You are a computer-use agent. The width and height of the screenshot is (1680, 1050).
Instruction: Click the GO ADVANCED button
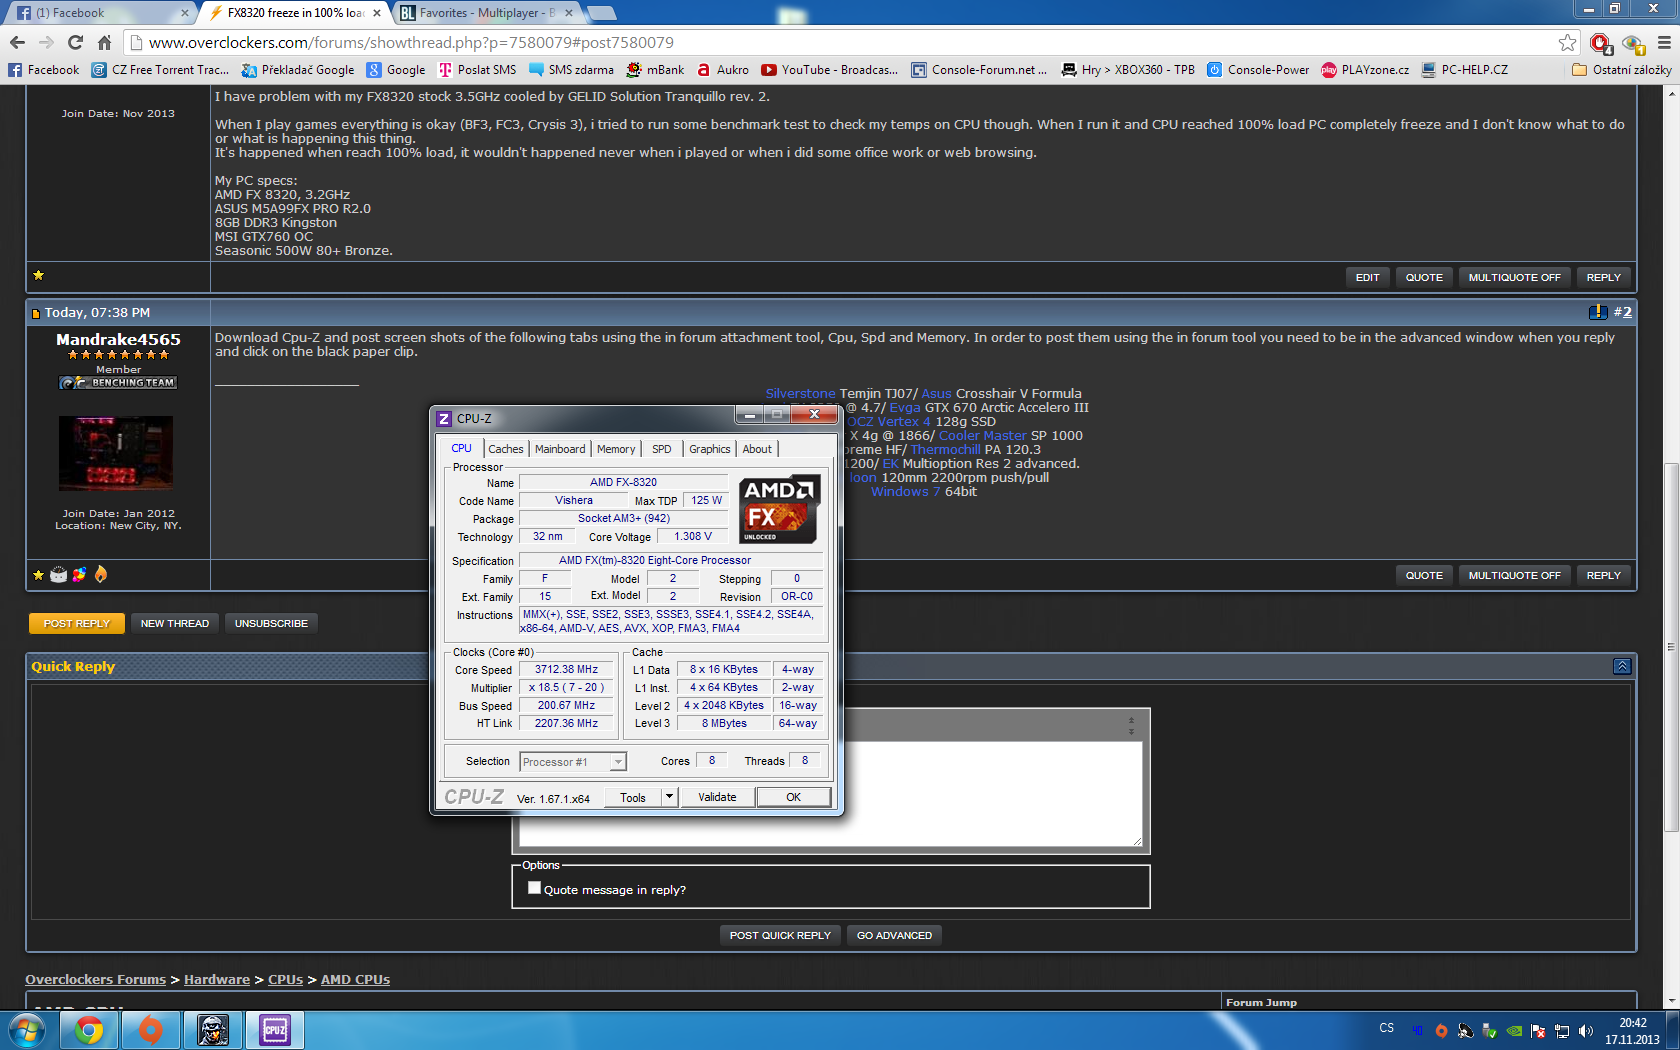pyautogui.click(x=894, y=935)
